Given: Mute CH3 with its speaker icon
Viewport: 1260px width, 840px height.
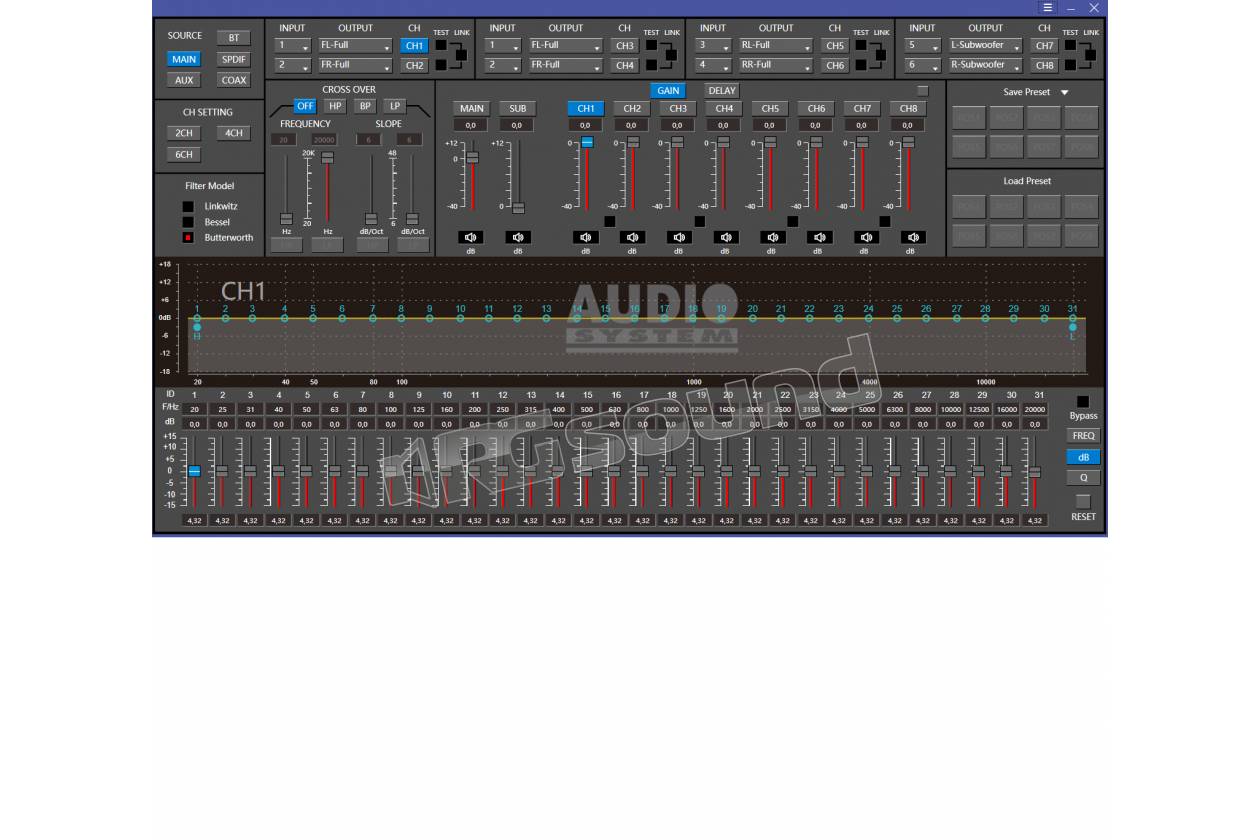Looking at the screenshot, I should pos(678,237).
